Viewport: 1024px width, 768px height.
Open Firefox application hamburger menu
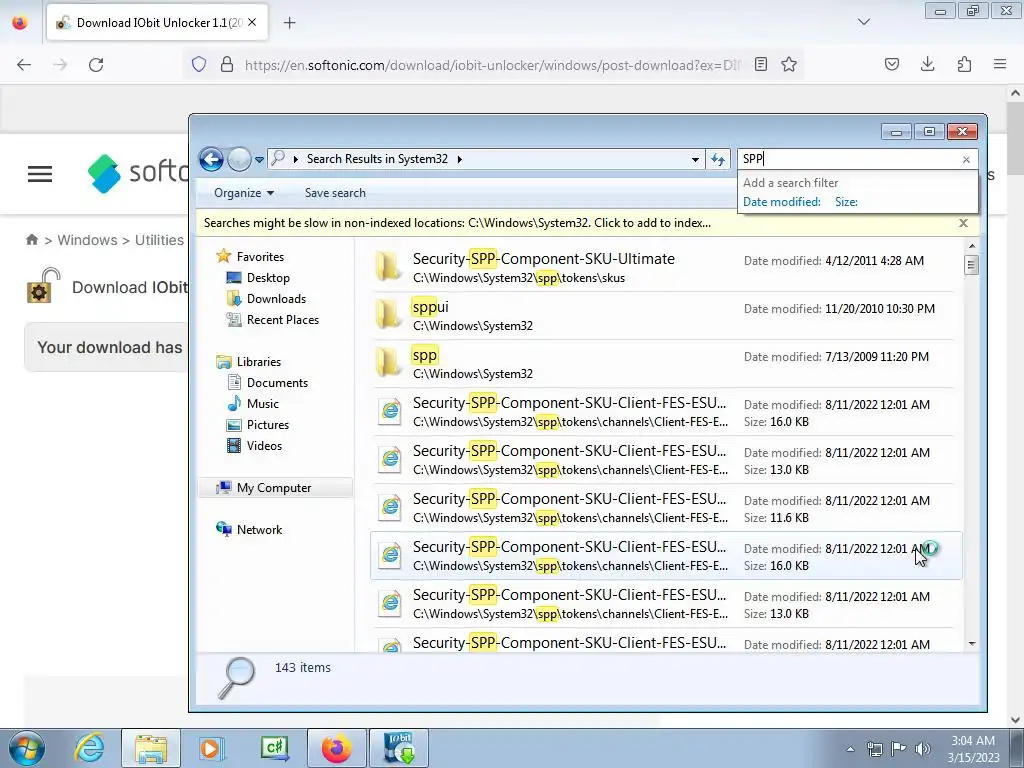1000,64
